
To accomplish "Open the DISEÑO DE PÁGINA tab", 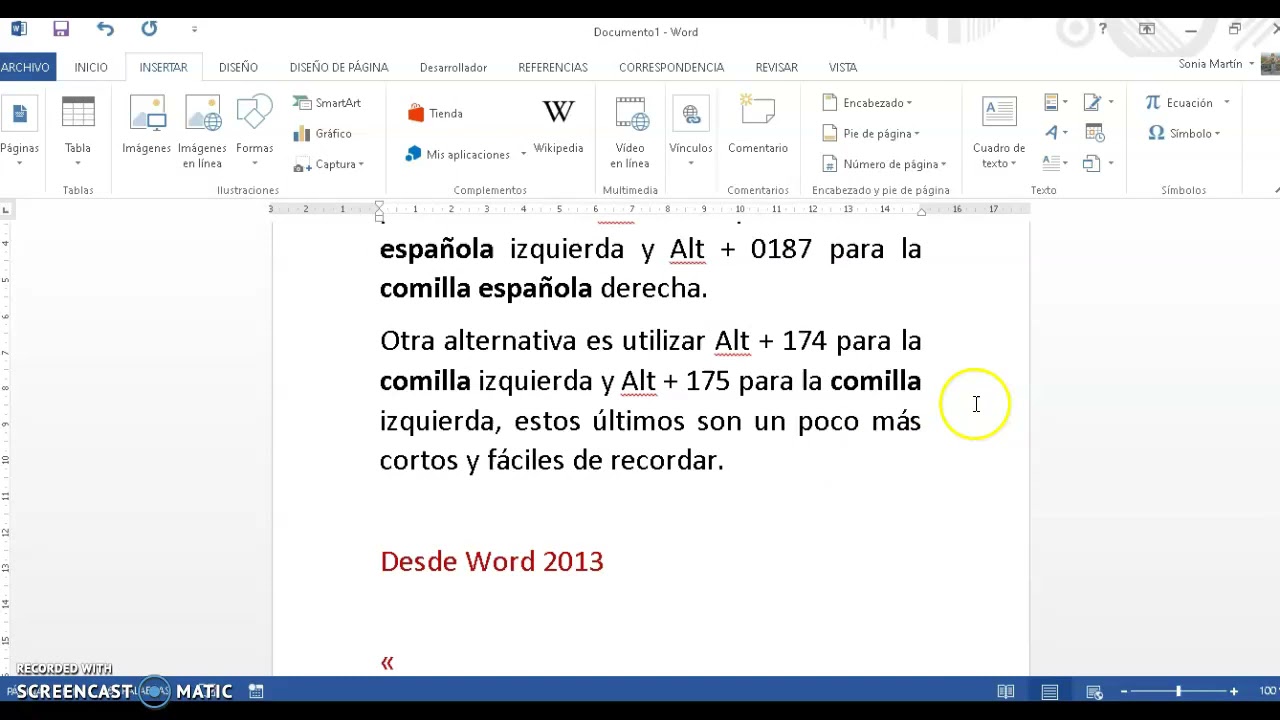I will coord(339,67).
